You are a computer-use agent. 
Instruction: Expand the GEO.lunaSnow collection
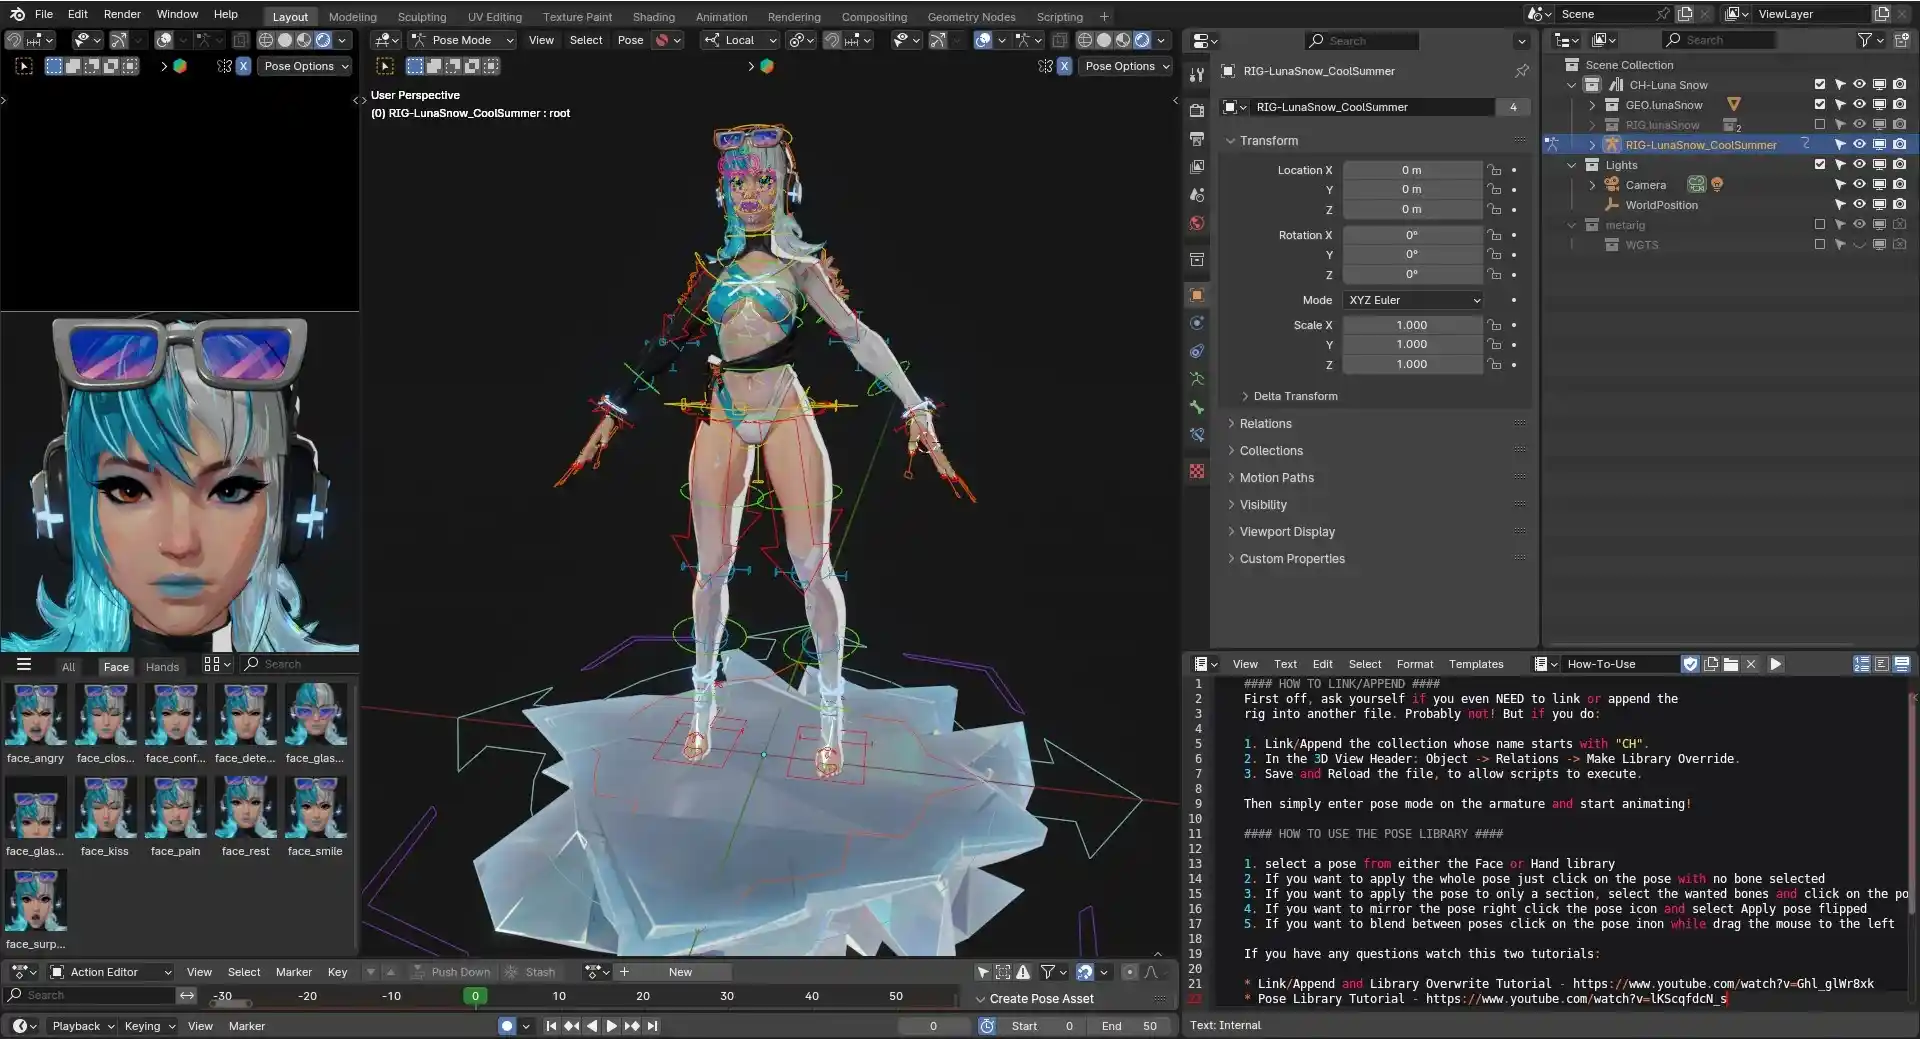(x=1592, y=105)
